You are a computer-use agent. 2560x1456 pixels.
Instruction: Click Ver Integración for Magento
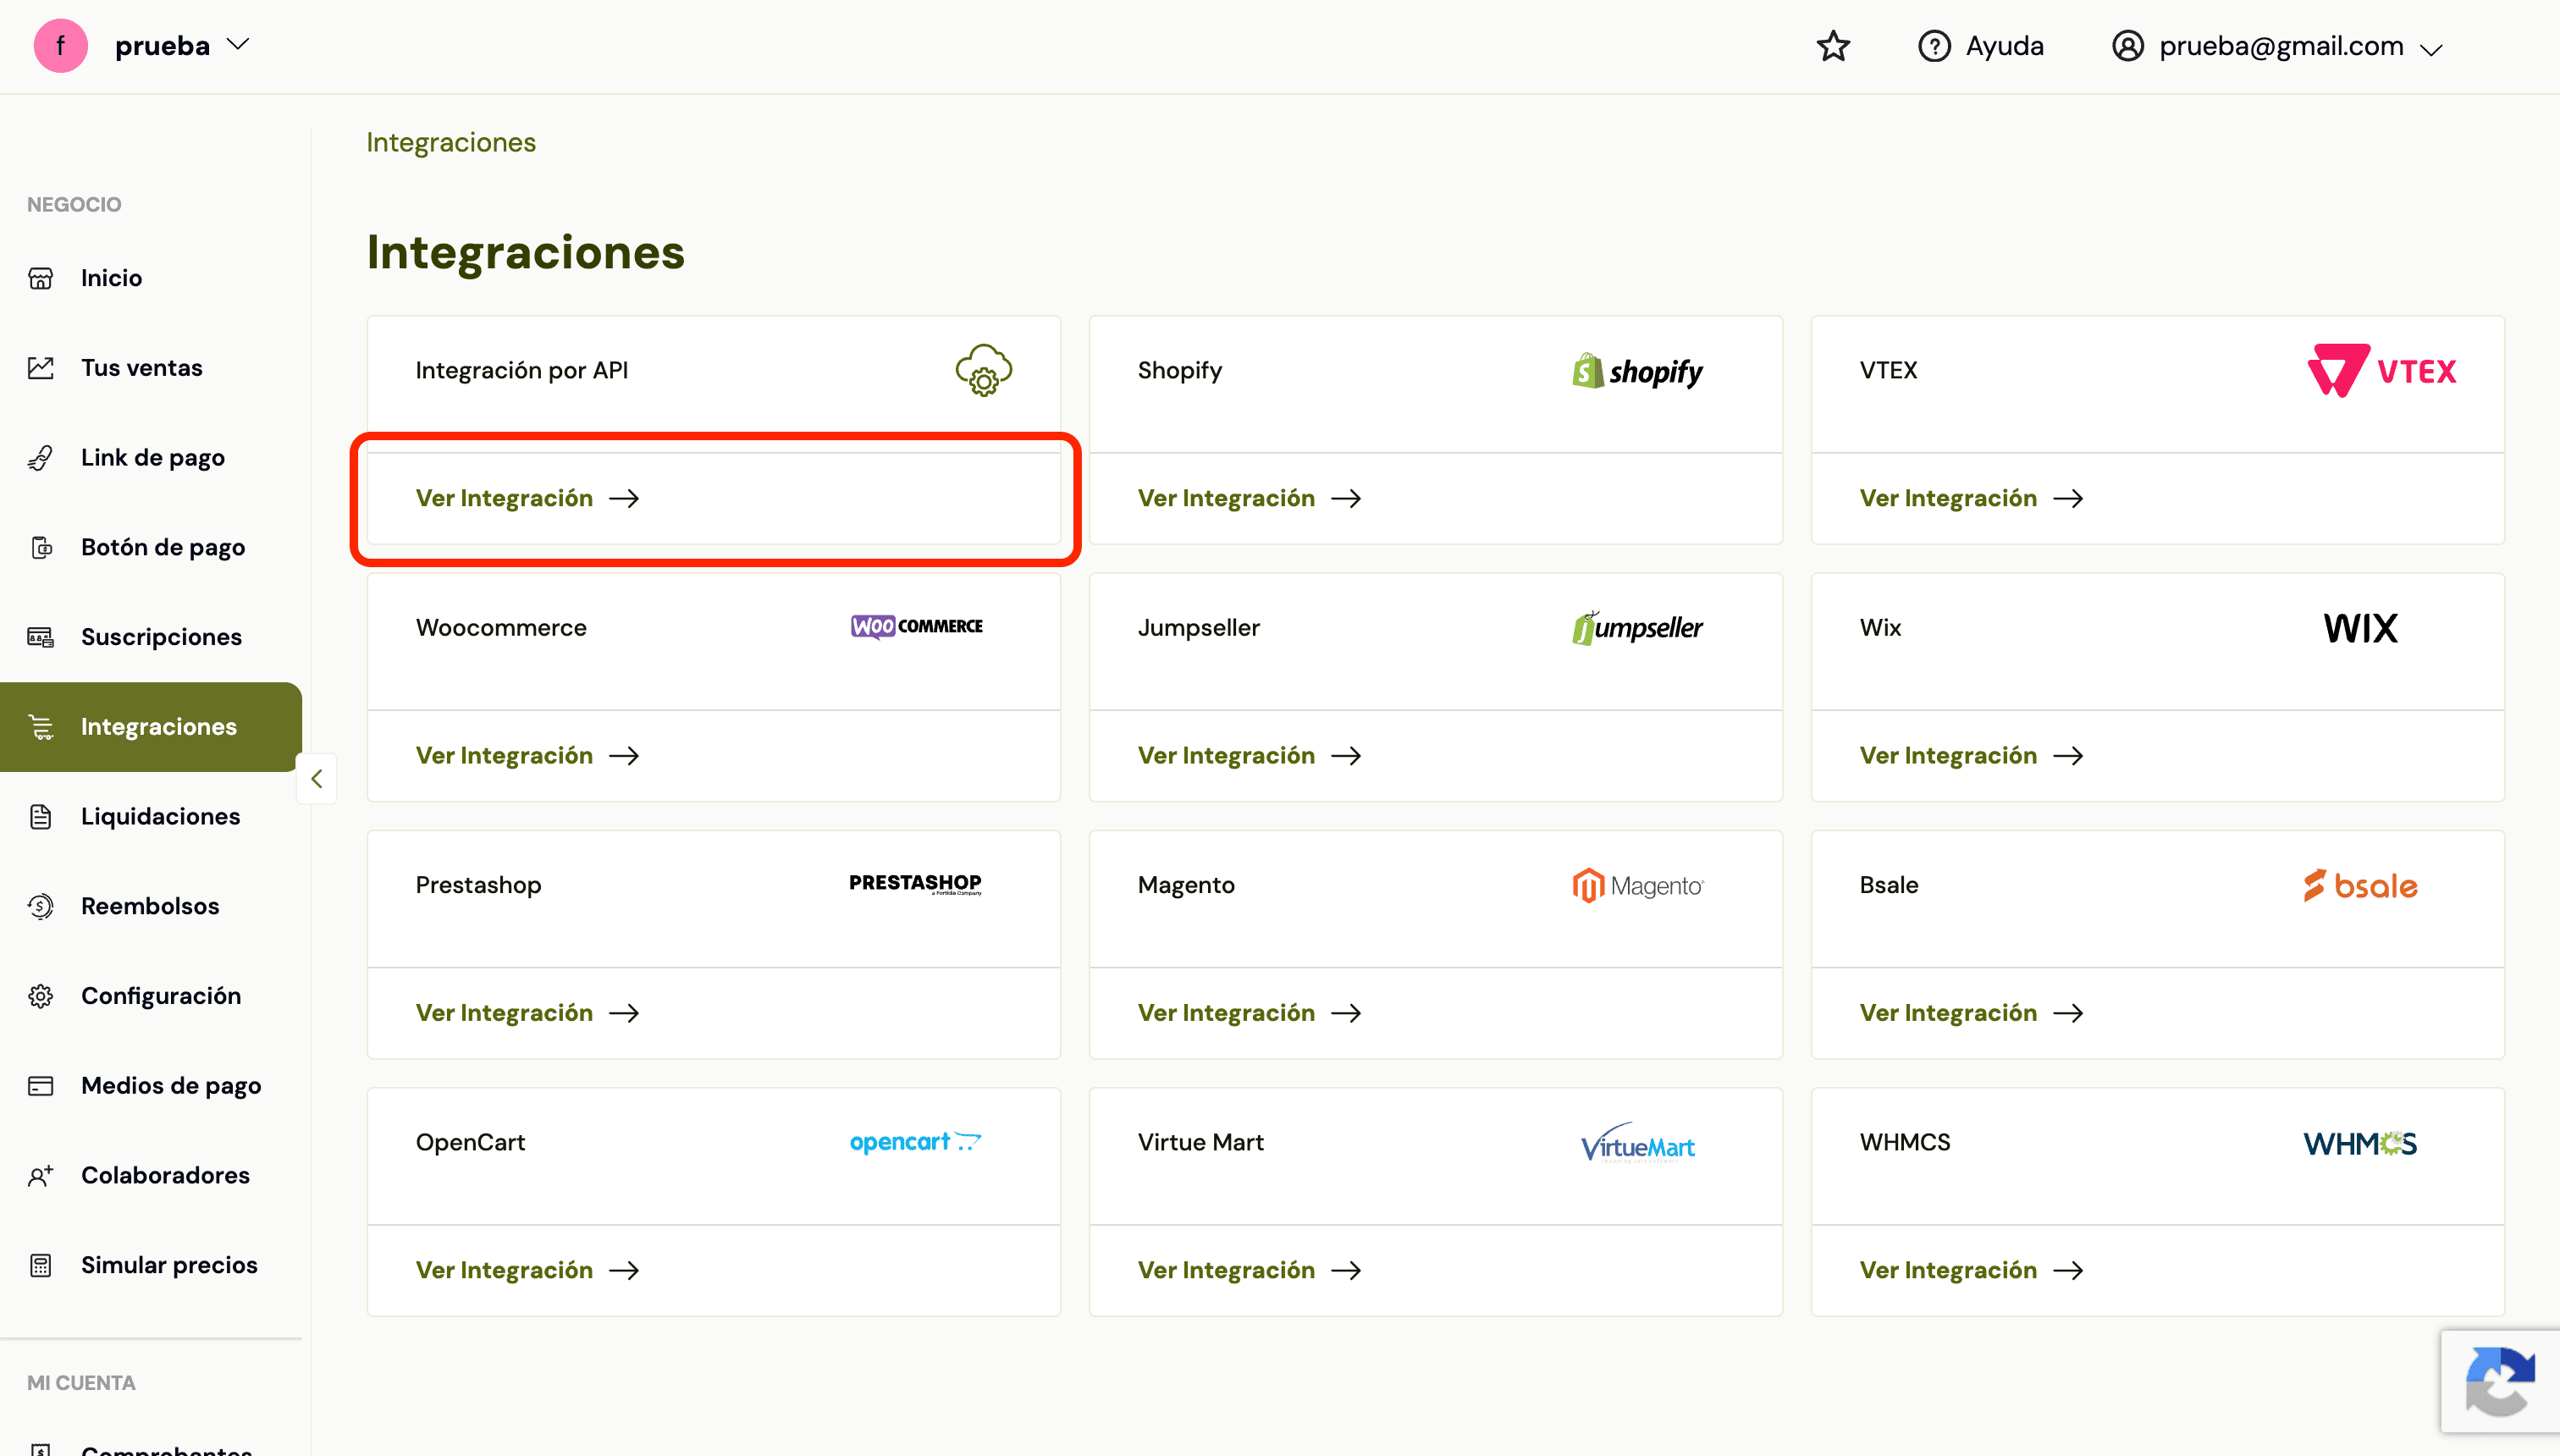(1249, 1013)
